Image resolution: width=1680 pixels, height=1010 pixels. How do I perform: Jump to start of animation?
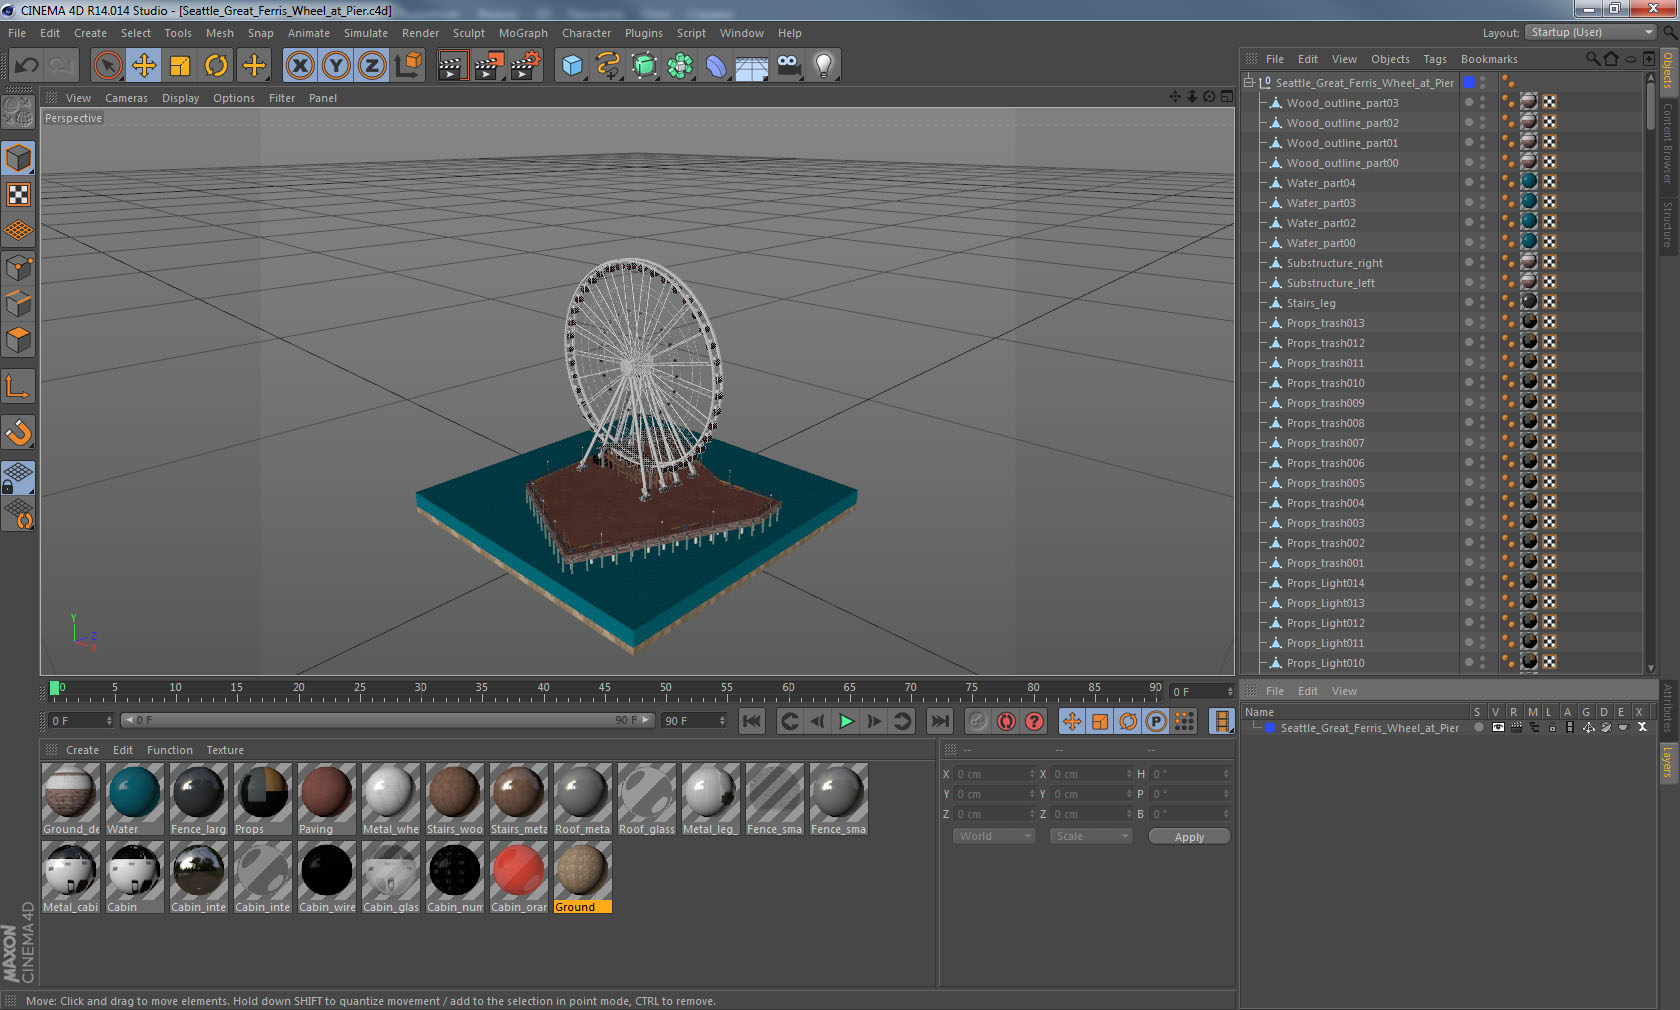[x=752, y=721]
